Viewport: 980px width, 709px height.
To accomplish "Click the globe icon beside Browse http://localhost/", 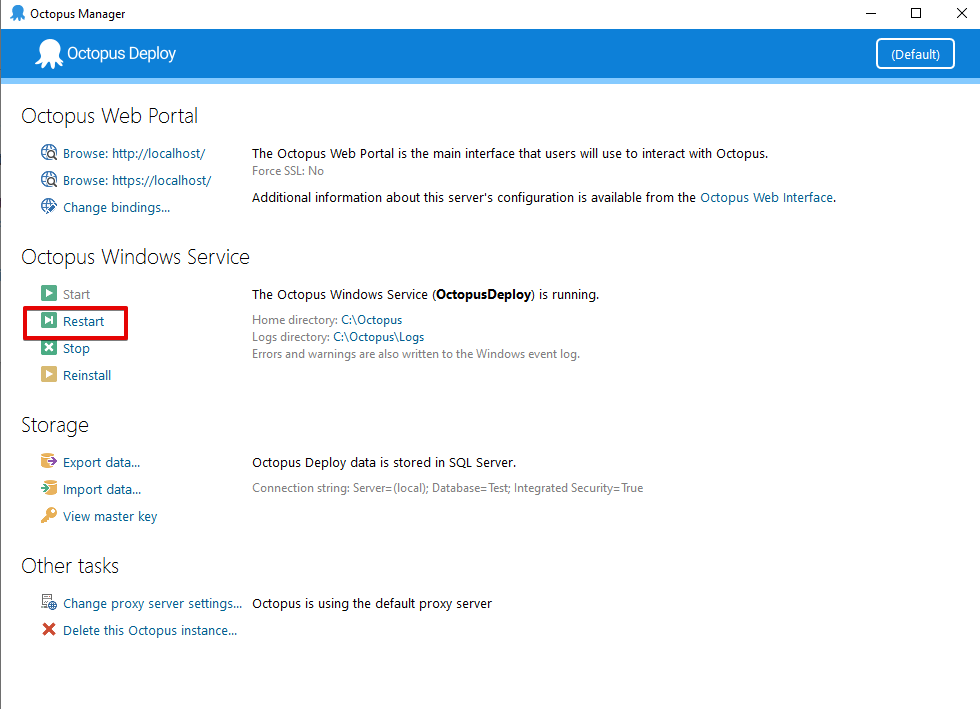I will coord(49,153).
